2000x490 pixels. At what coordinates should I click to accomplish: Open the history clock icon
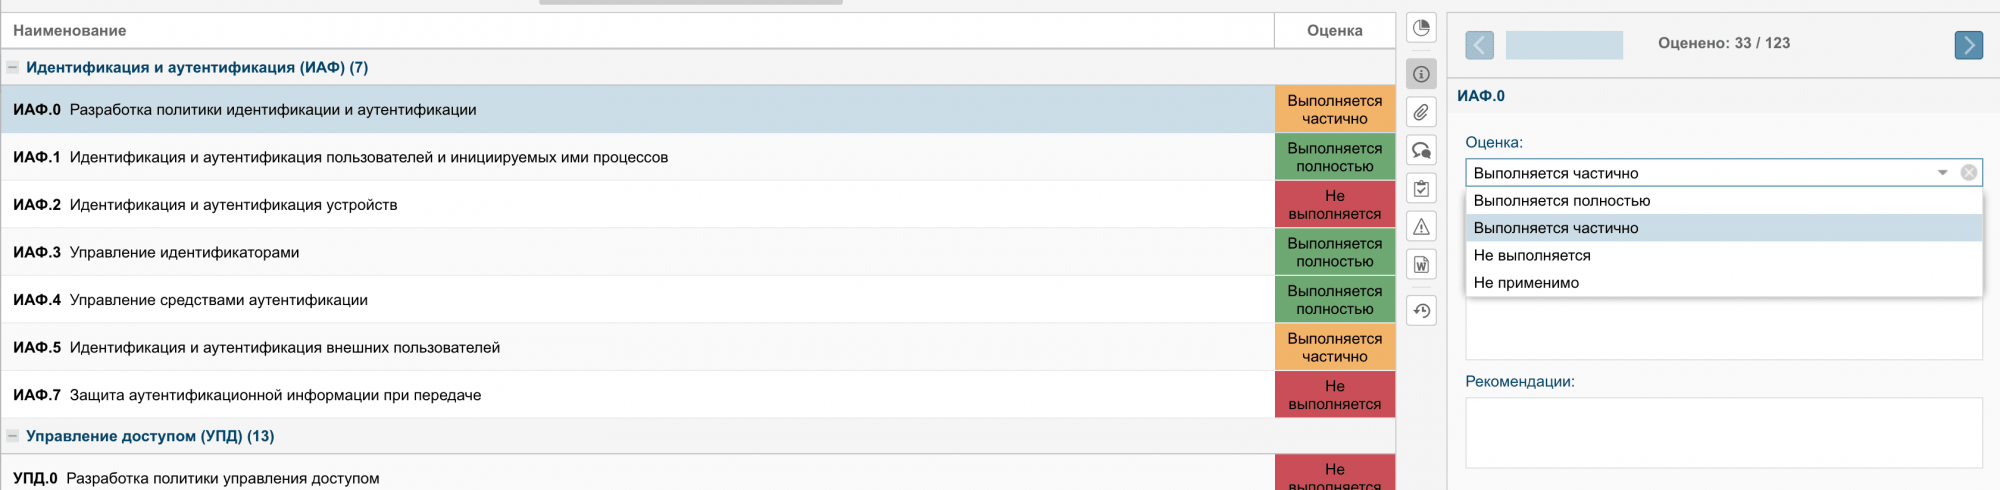[1421, 311]
